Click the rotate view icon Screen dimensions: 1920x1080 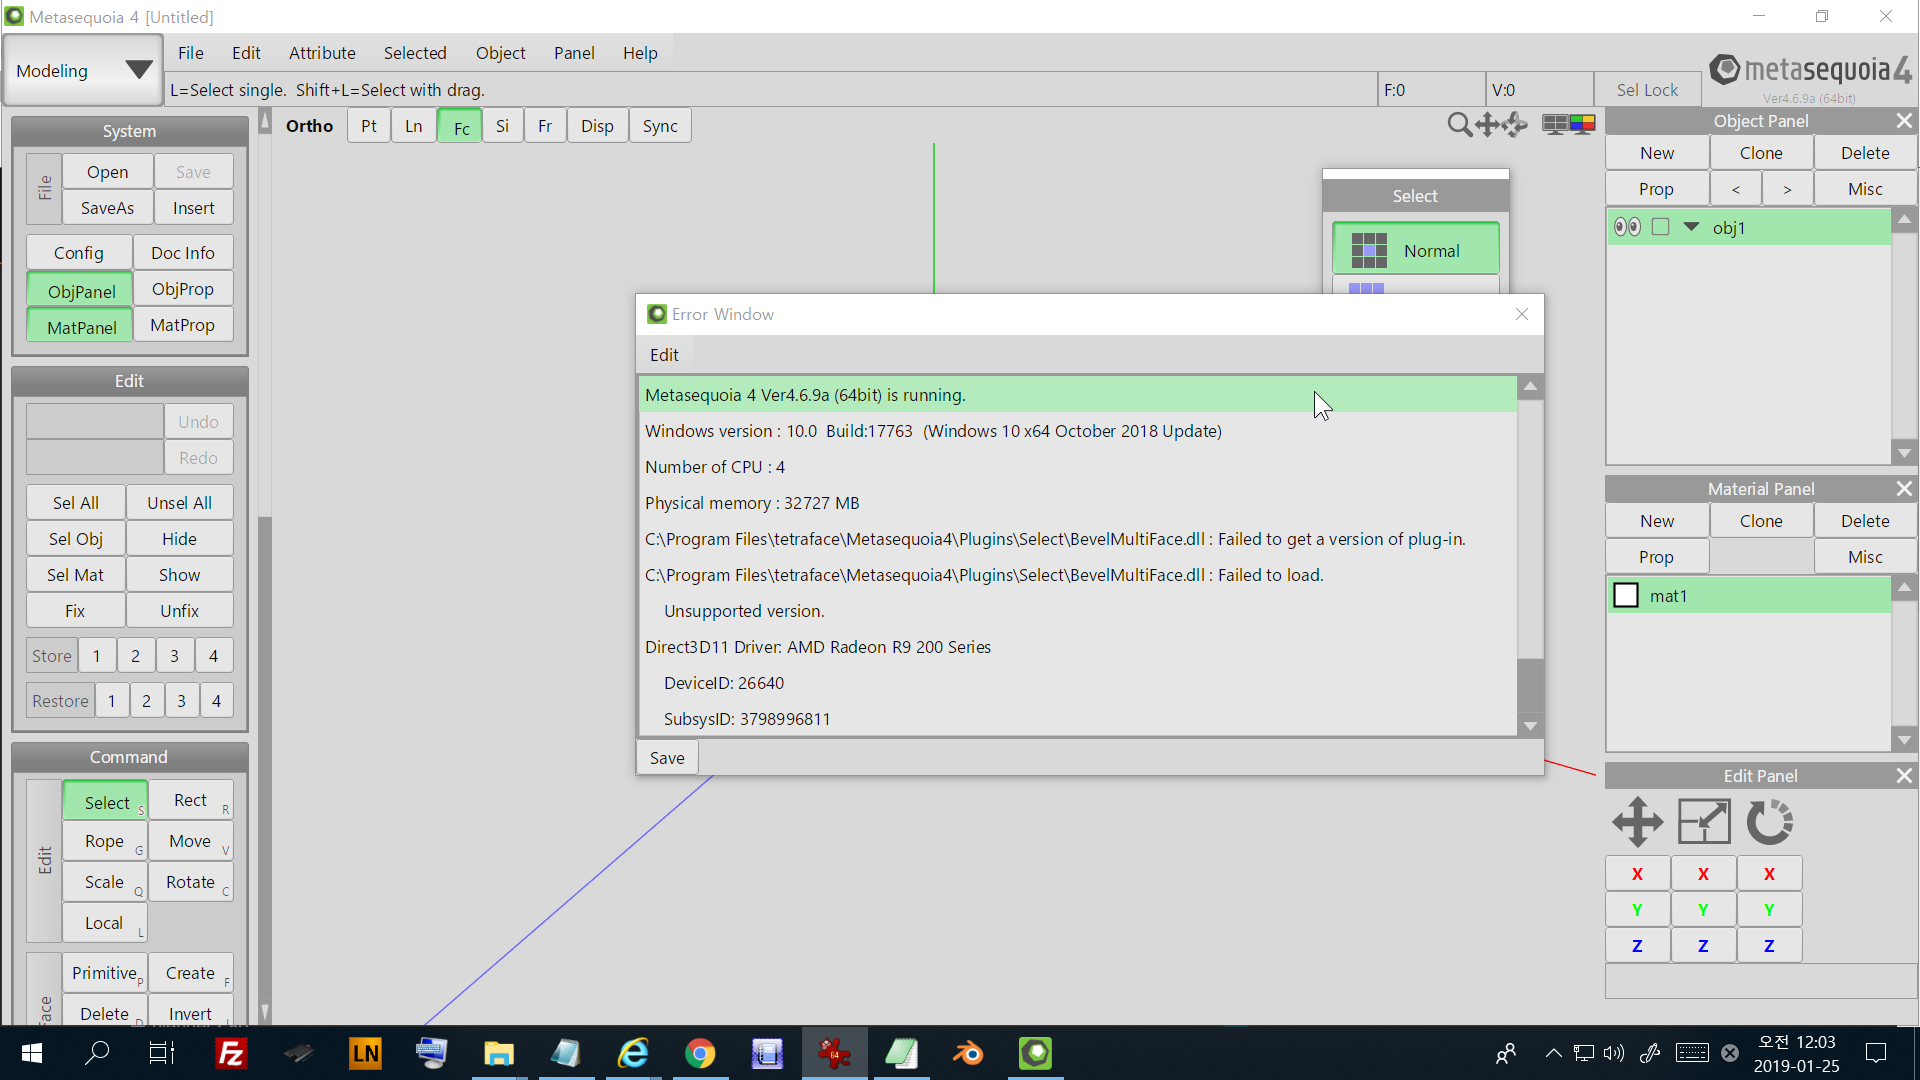click(1515, 125)
